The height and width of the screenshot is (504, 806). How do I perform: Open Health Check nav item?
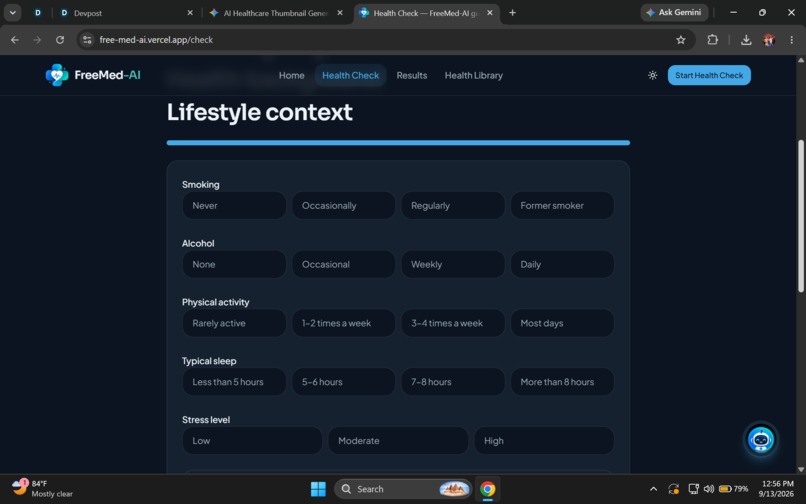(351, 75)
